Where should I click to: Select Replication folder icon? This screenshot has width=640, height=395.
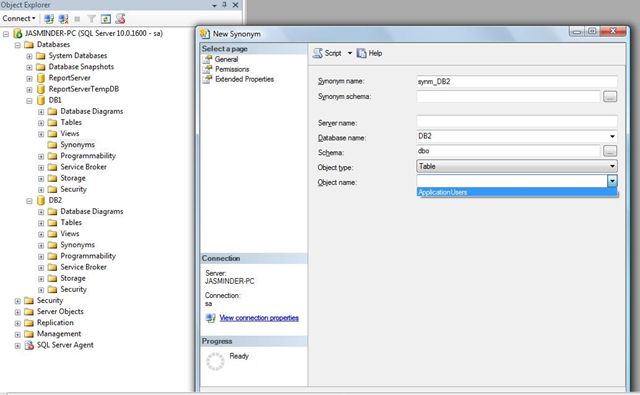(29, 323)
